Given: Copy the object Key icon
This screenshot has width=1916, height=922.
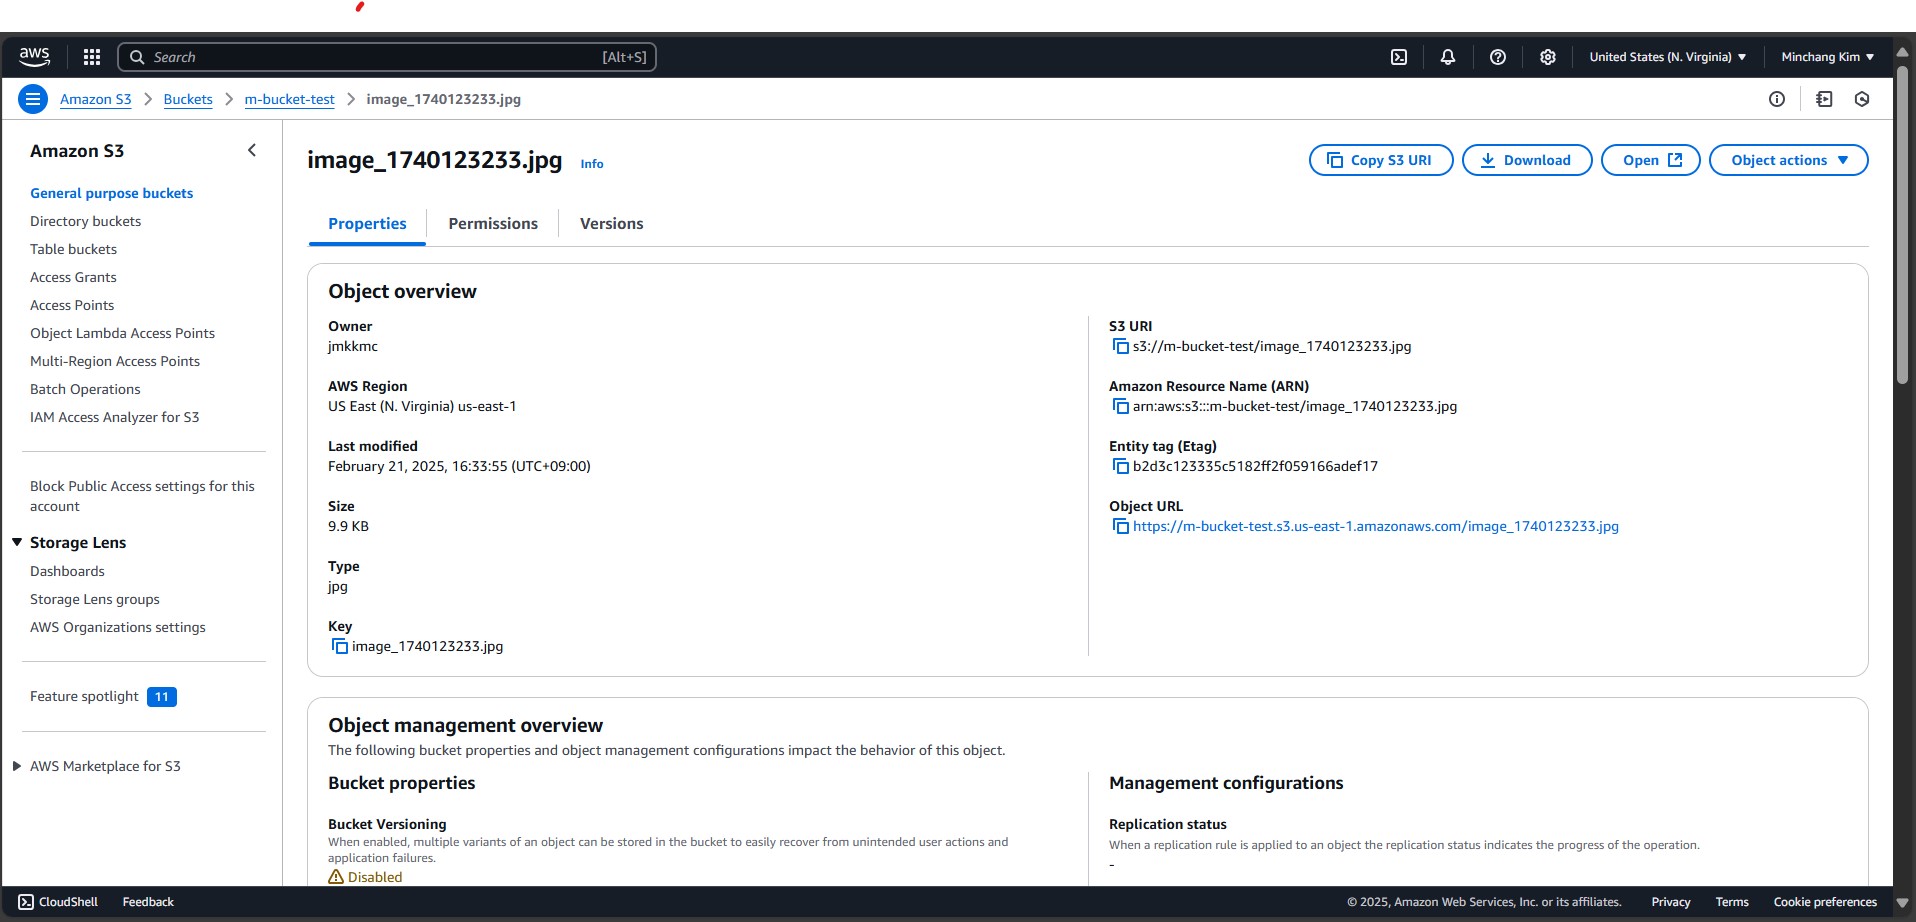Looking at the screenshot, I should (x=340, y=647).
